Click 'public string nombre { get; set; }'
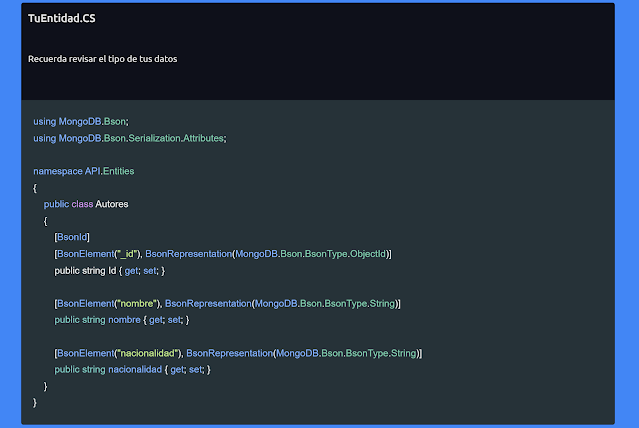The image size is (639, 428). coord(122,320)
